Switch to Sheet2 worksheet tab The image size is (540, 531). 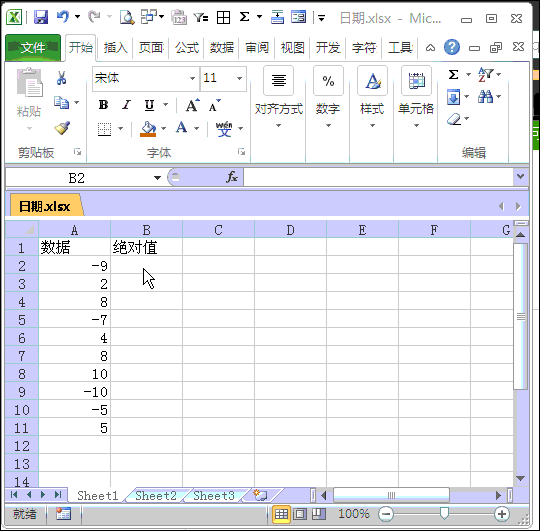pos(156,496)
